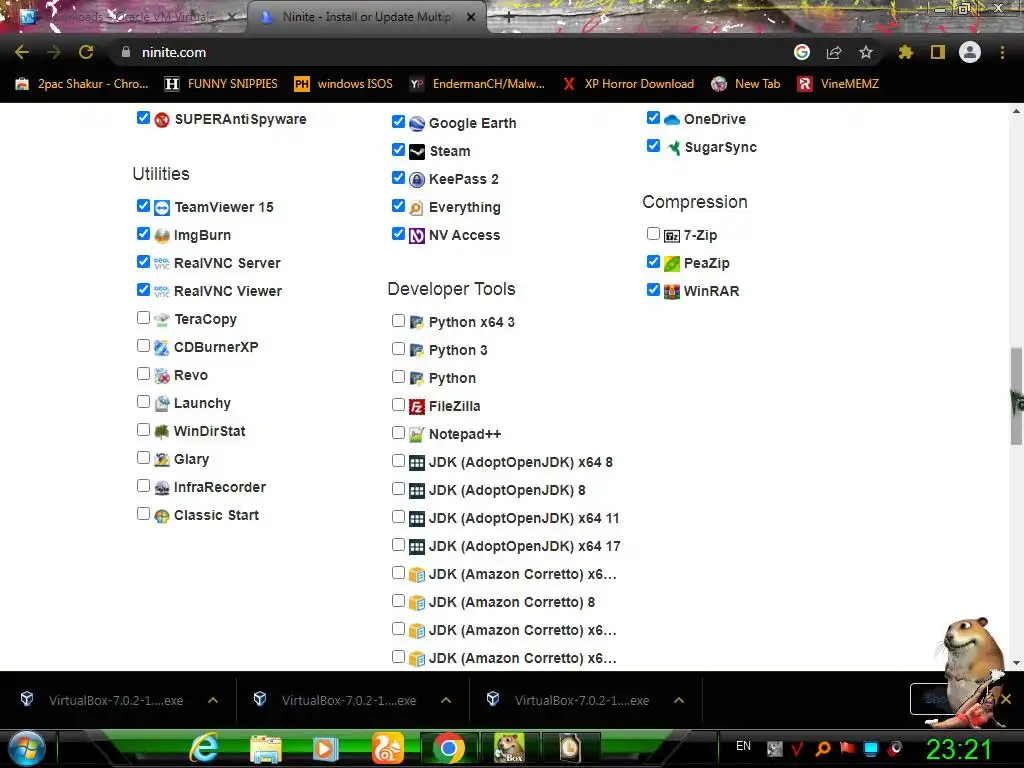This screenshot has height=768, width=1024.
Task: Check the CDBurnerXP checkbox
Action: click(x=144, y=345)
